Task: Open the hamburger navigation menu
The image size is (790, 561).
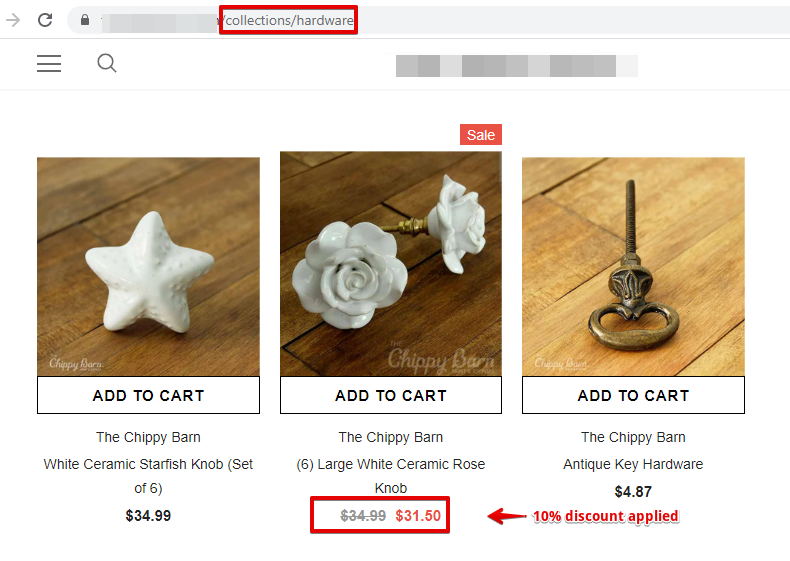Action: (49, 64)
